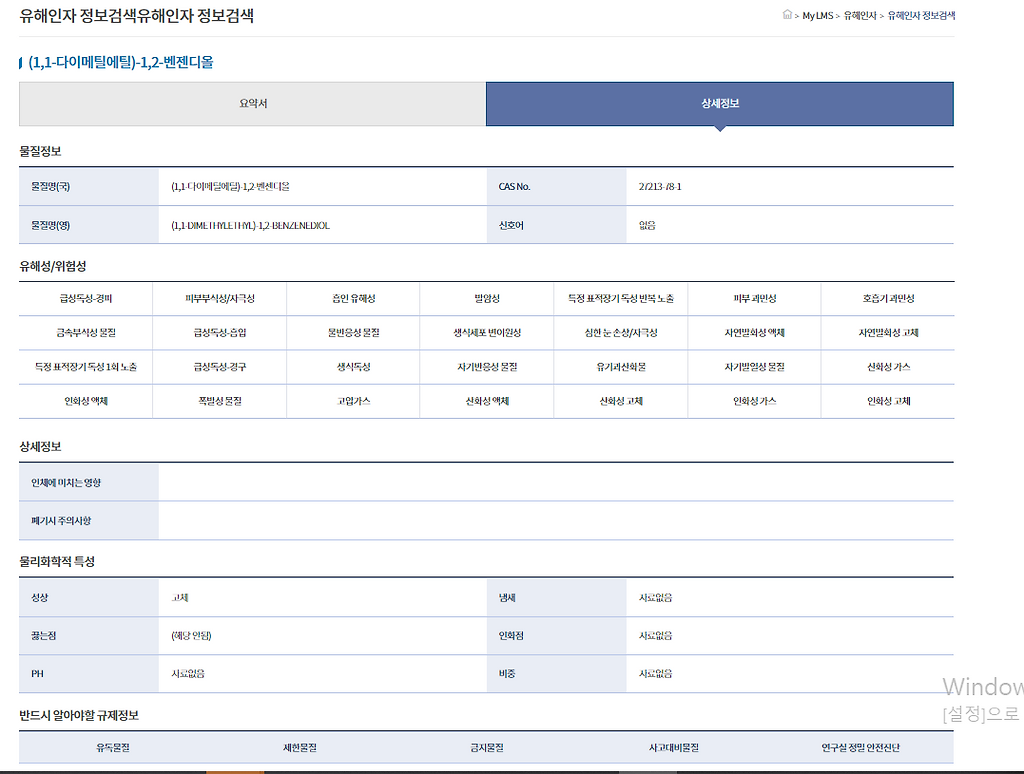The height and width of the screenshot is (774, 1024).
Task: Select the 피부 과민성 hazard cell
Action: [754, 298]
